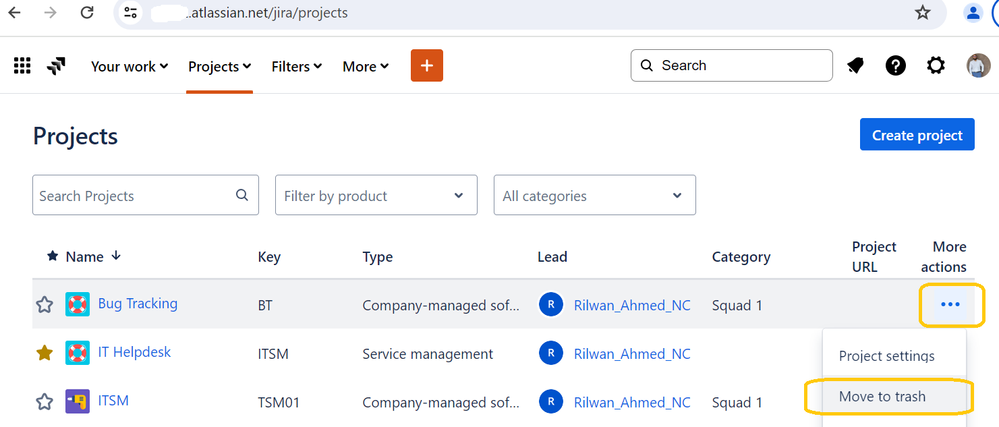Image resolution: width=999 pixels, height=427 pixels.
Task: Star the Bug Tracking project
Action: pyautogui.click(x=45, y=305)
